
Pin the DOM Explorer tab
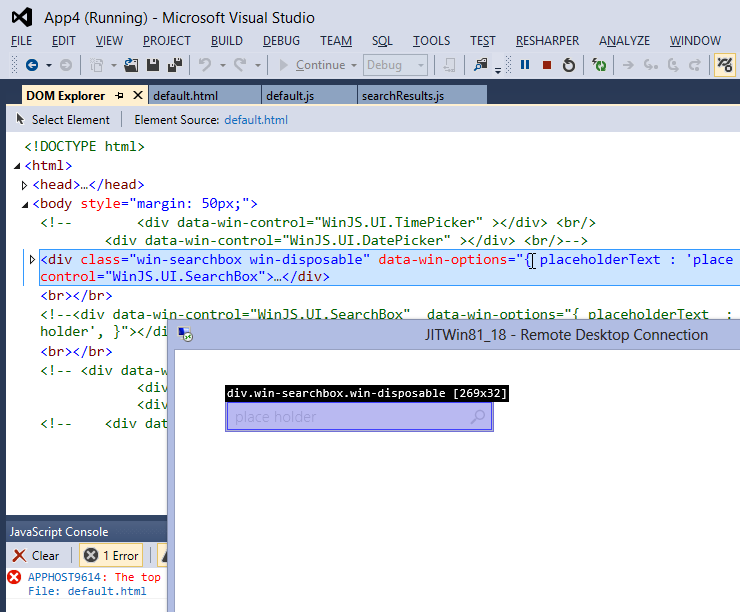(119, 96)
